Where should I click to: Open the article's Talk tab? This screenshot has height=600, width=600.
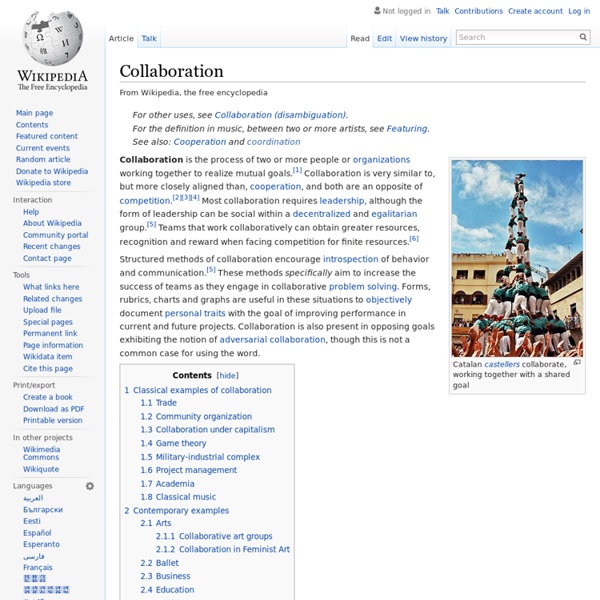[149, 38]
